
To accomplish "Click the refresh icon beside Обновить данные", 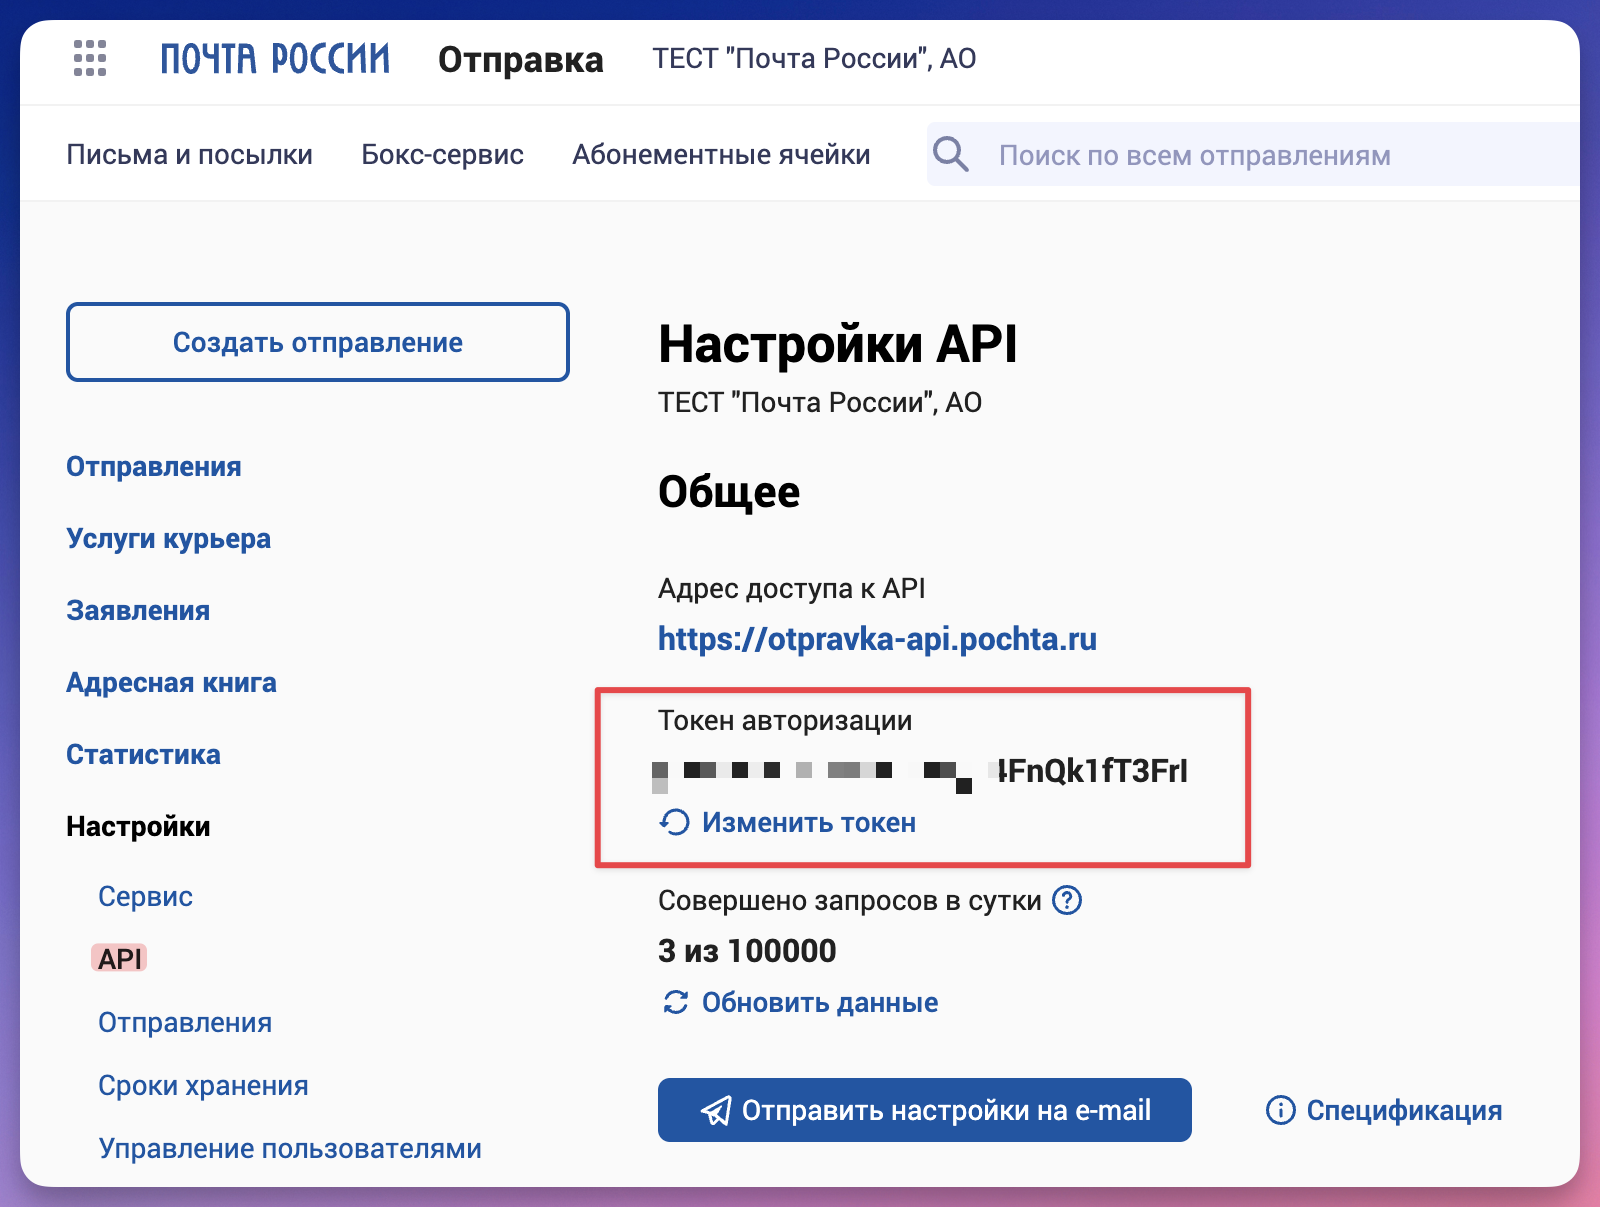I will tap(676, 1002).
